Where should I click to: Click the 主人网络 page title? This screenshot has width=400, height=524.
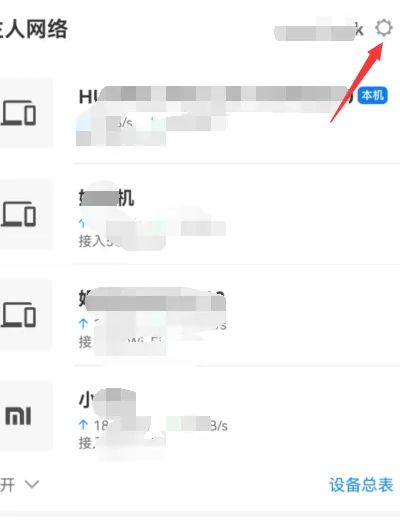click(x=34, y=29)
